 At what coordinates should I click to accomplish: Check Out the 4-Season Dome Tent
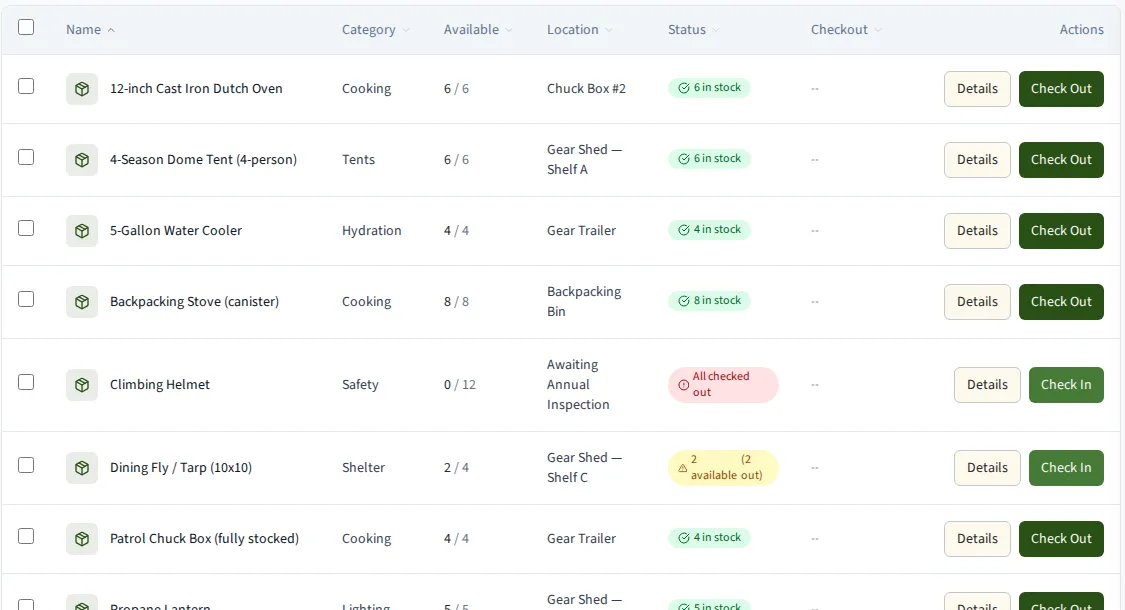pyautogui.click(x=1061, y=160)
